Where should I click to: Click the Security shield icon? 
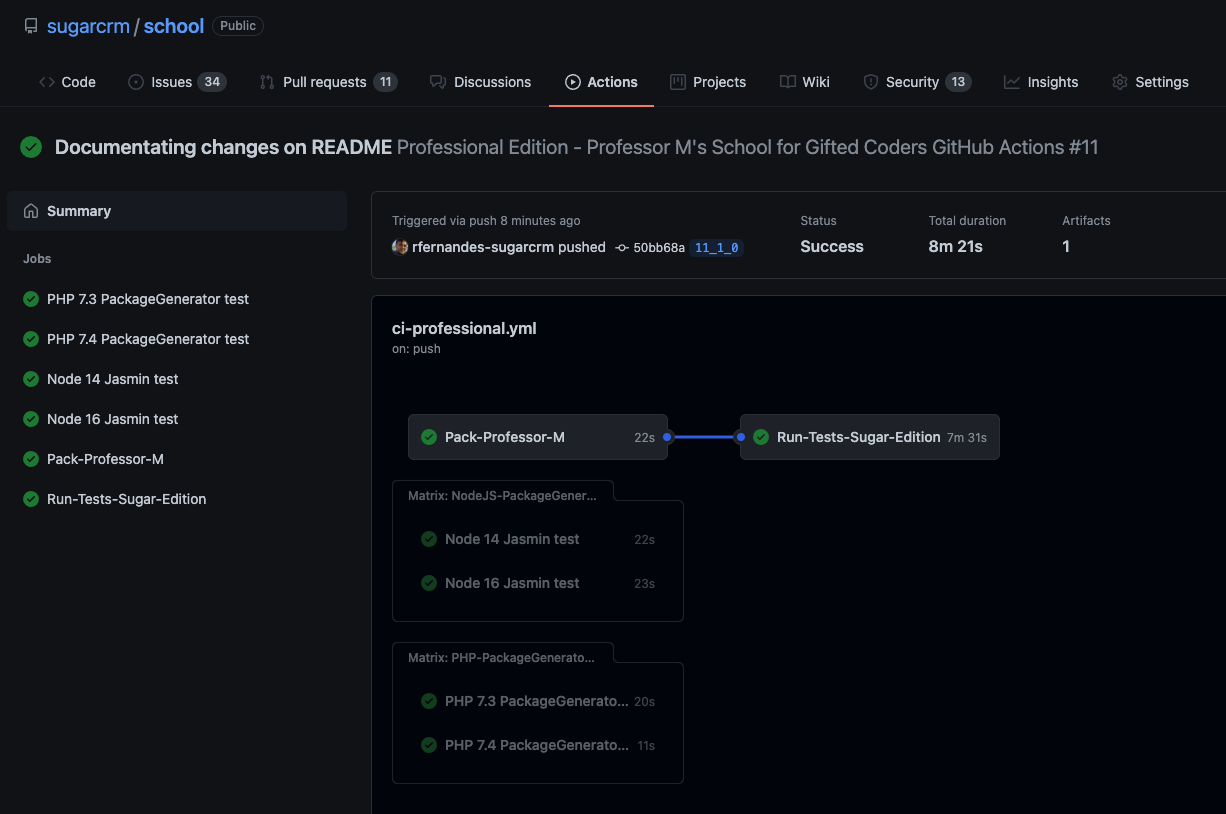click(x=870, y=82)
